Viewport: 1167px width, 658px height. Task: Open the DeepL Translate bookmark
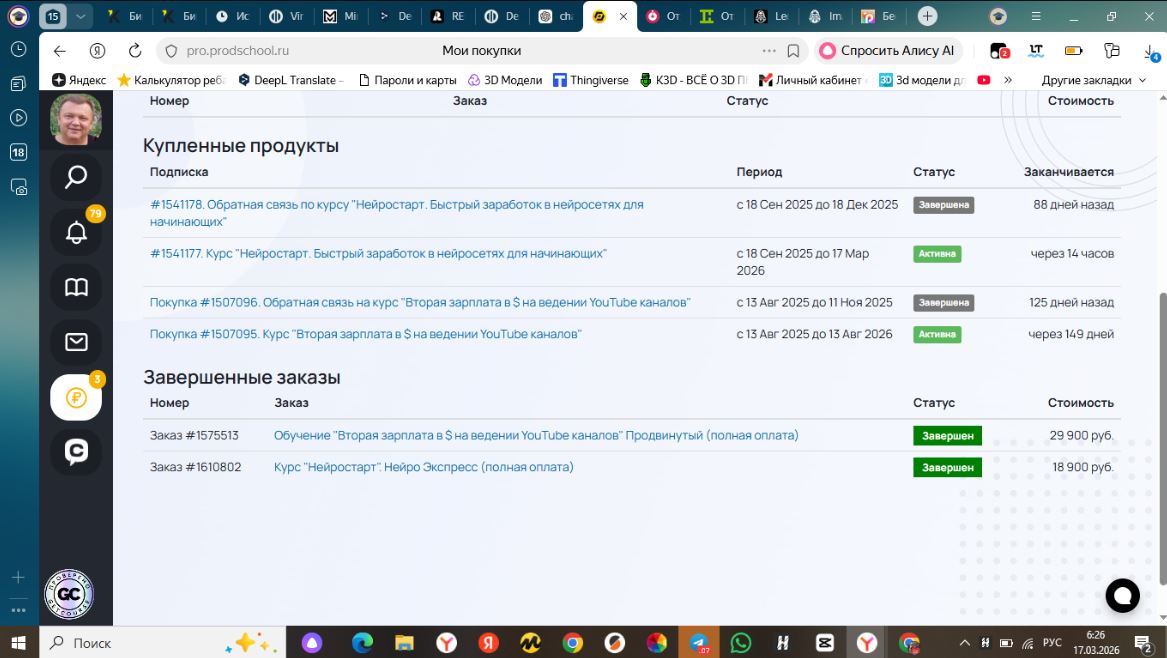click(x=290, y=80)
